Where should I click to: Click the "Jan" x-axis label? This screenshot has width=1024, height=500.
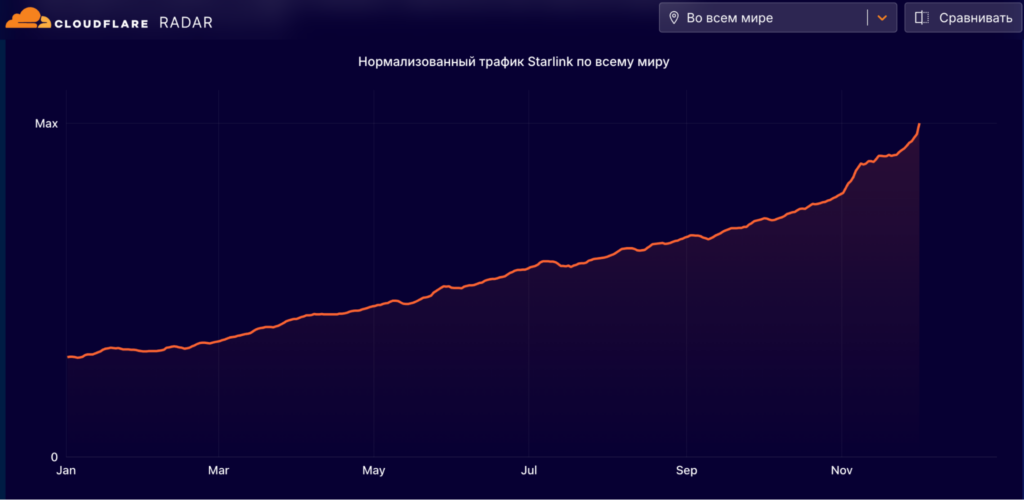pyautogui.click(x=65, y=470)
